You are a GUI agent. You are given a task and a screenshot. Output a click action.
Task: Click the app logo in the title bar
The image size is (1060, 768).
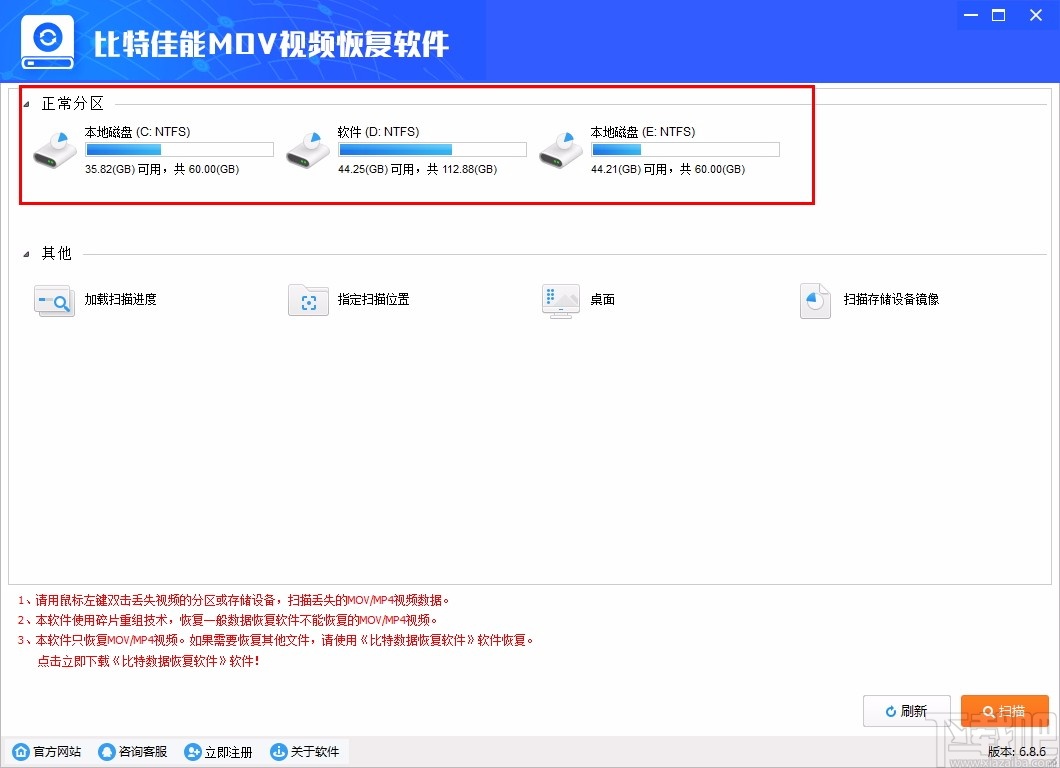pos(47,40)
